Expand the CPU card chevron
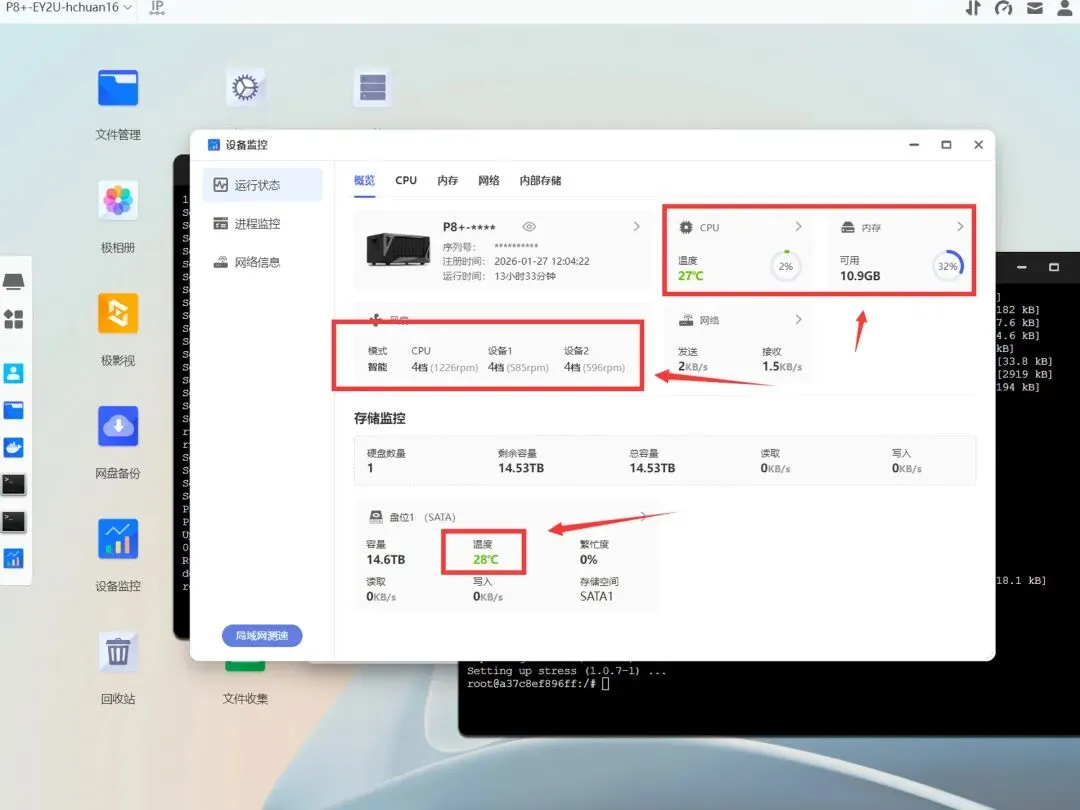1080x810 pixels. [x=798, y=226]
